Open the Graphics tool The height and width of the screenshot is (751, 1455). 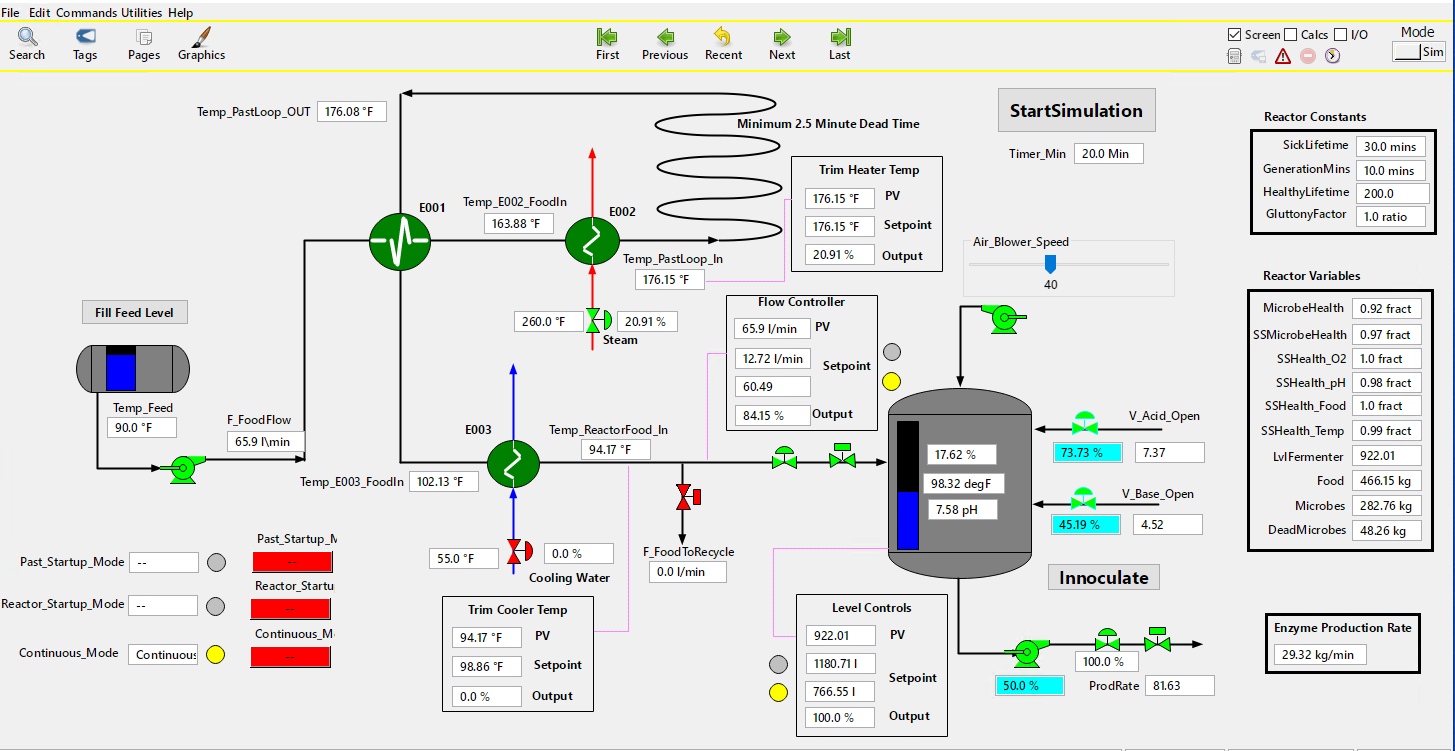(x=201, y=44)
